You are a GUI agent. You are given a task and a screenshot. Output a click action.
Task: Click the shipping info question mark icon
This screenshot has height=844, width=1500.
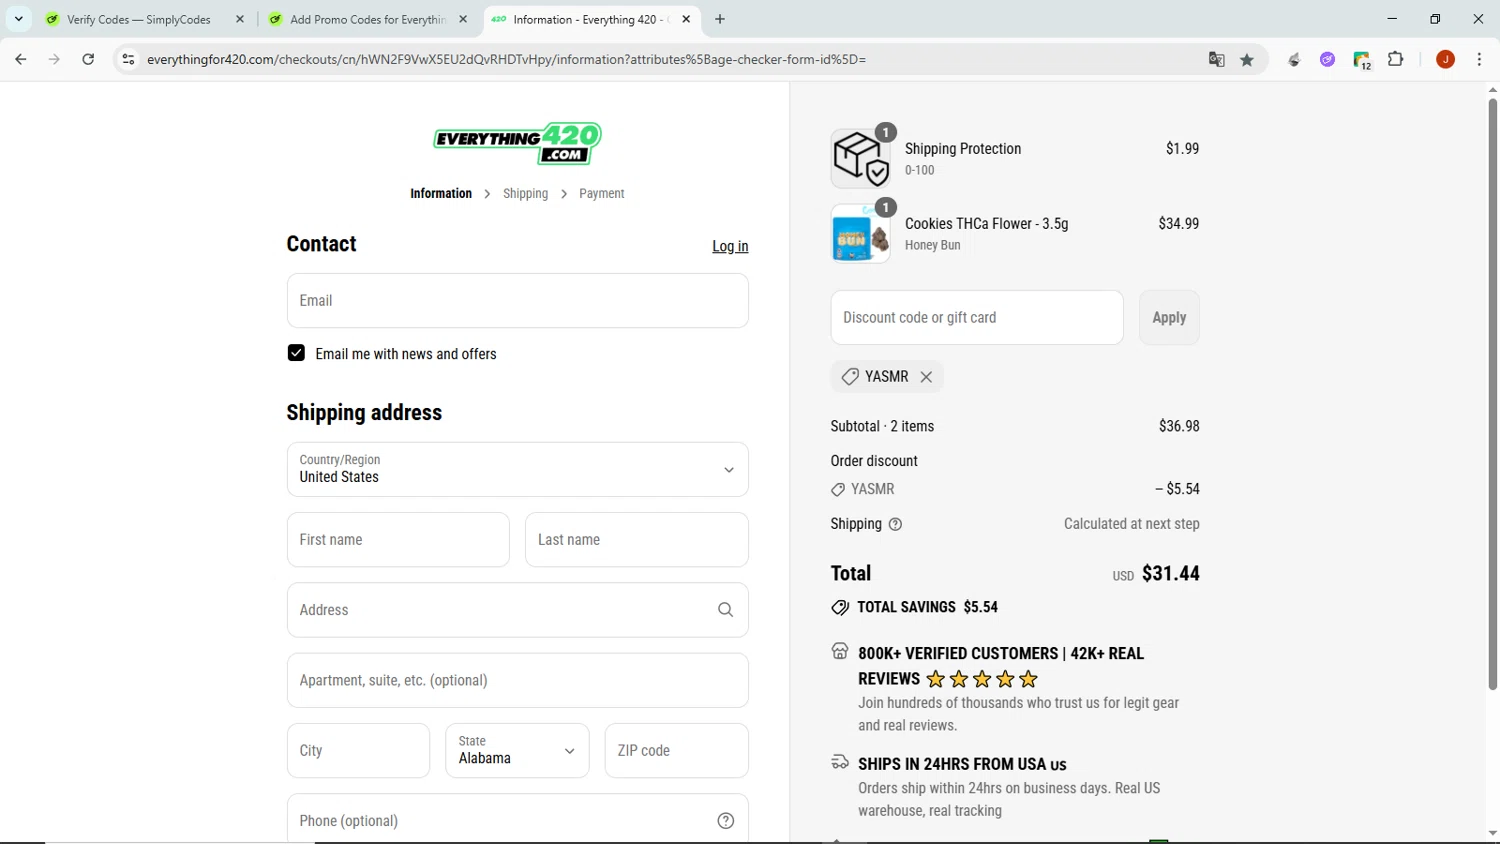pos(895,524)
